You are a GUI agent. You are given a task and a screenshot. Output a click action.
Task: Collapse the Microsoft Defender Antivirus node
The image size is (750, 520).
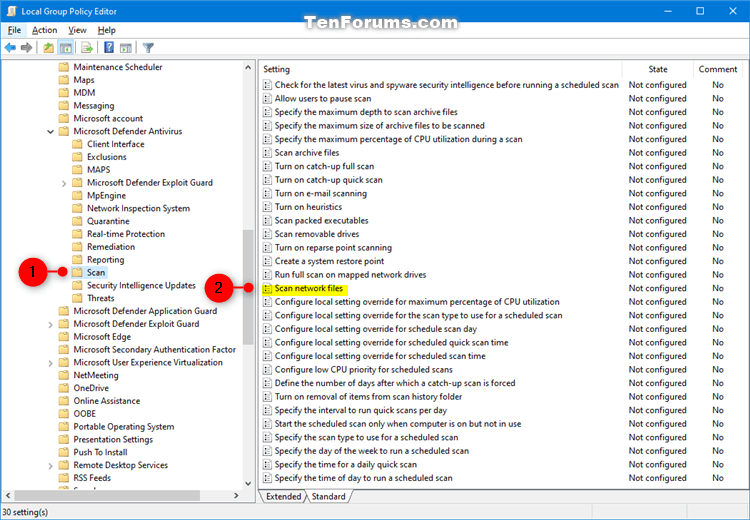50,132
